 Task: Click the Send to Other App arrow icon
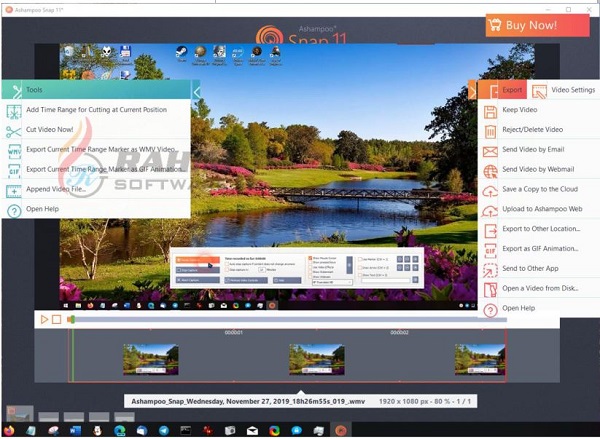[x=490, y=270]
